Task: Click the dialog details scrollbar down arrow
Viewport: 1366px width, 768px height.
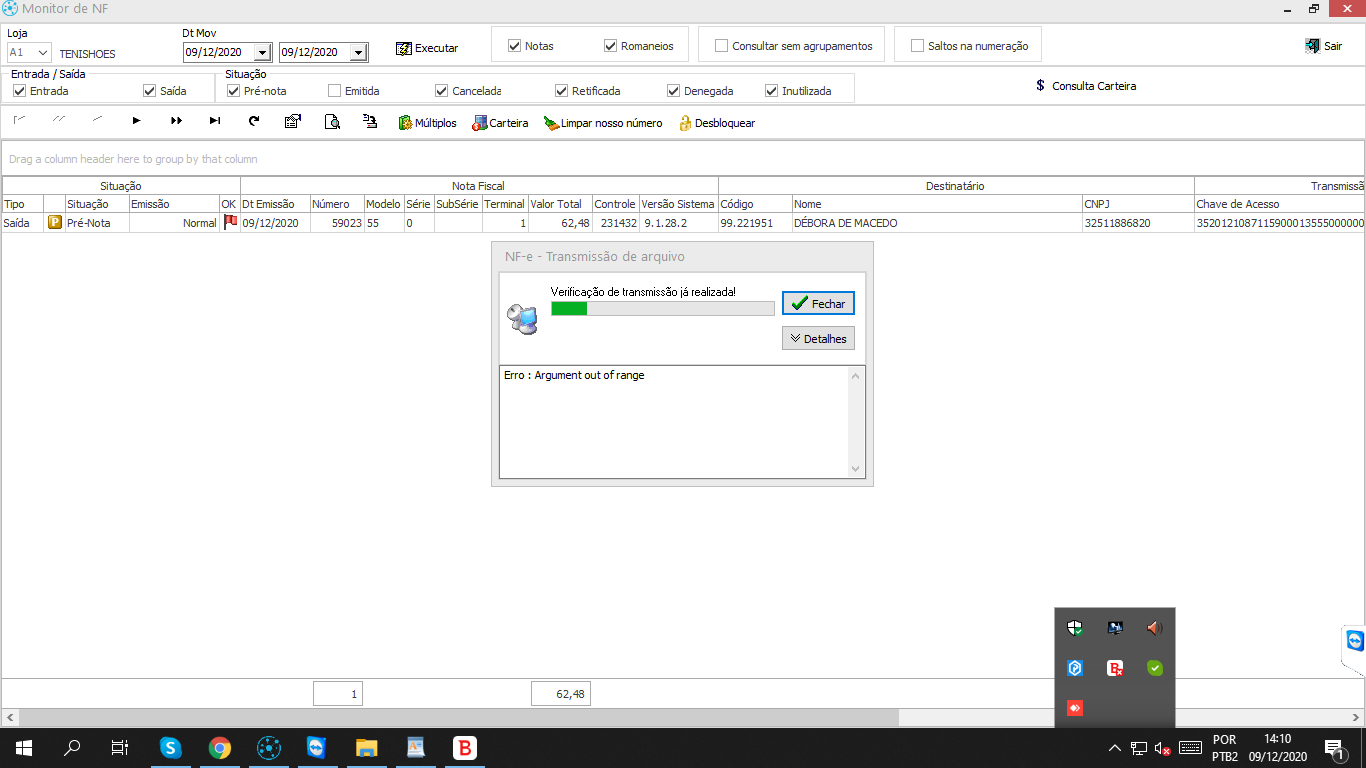Action: [855, 468]
